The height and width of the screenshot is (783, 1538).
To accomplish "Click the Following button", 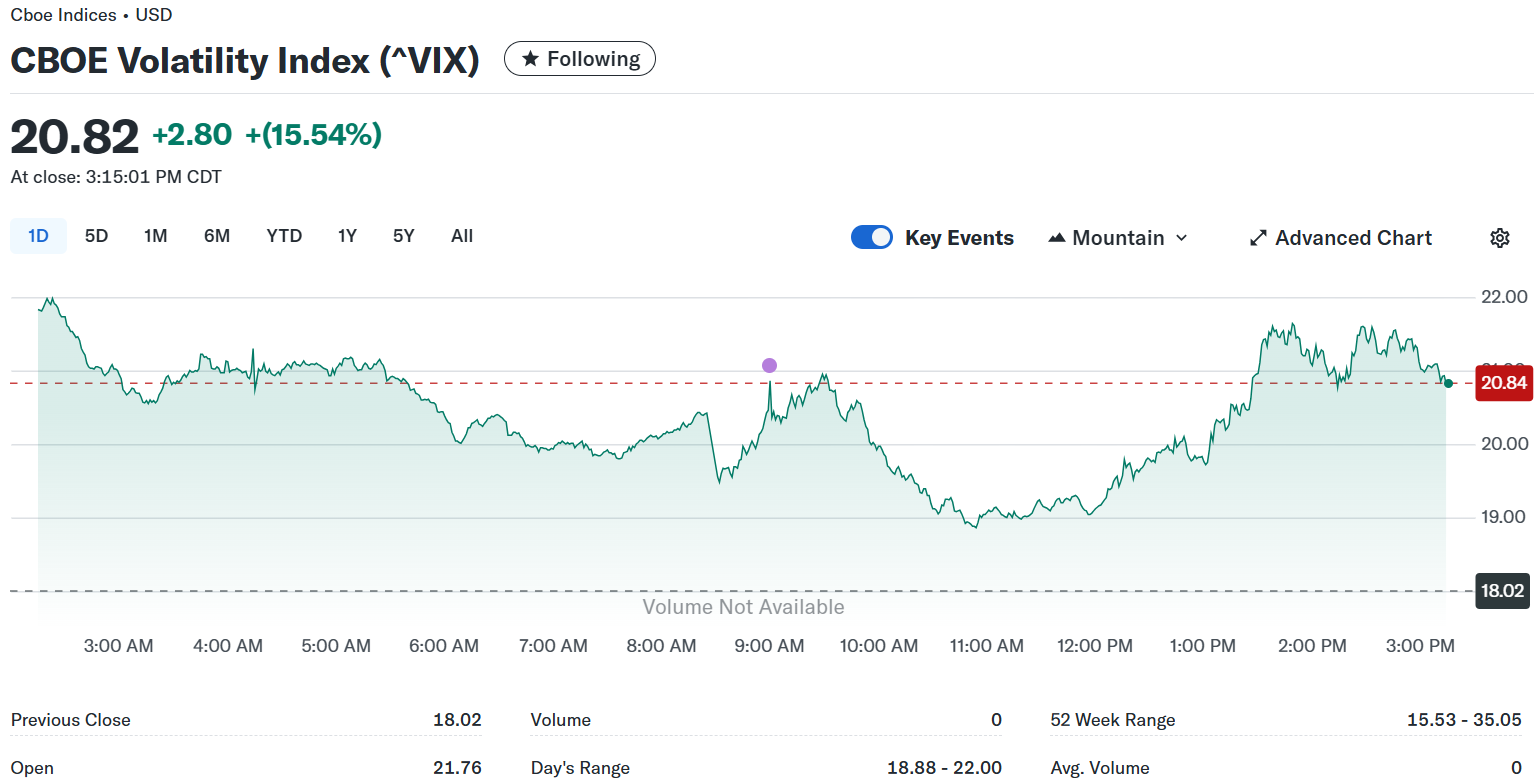I will point(580,59).
